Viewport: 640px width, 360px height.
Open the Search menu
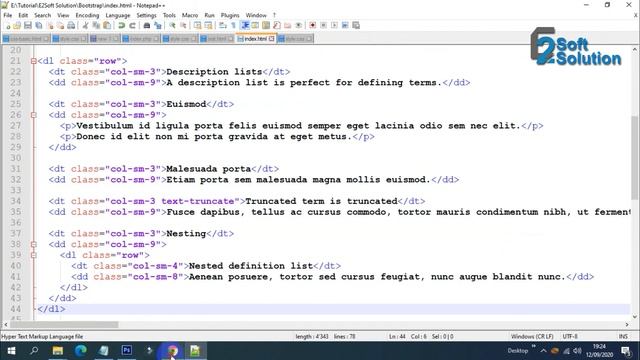(x=42, y=15)
